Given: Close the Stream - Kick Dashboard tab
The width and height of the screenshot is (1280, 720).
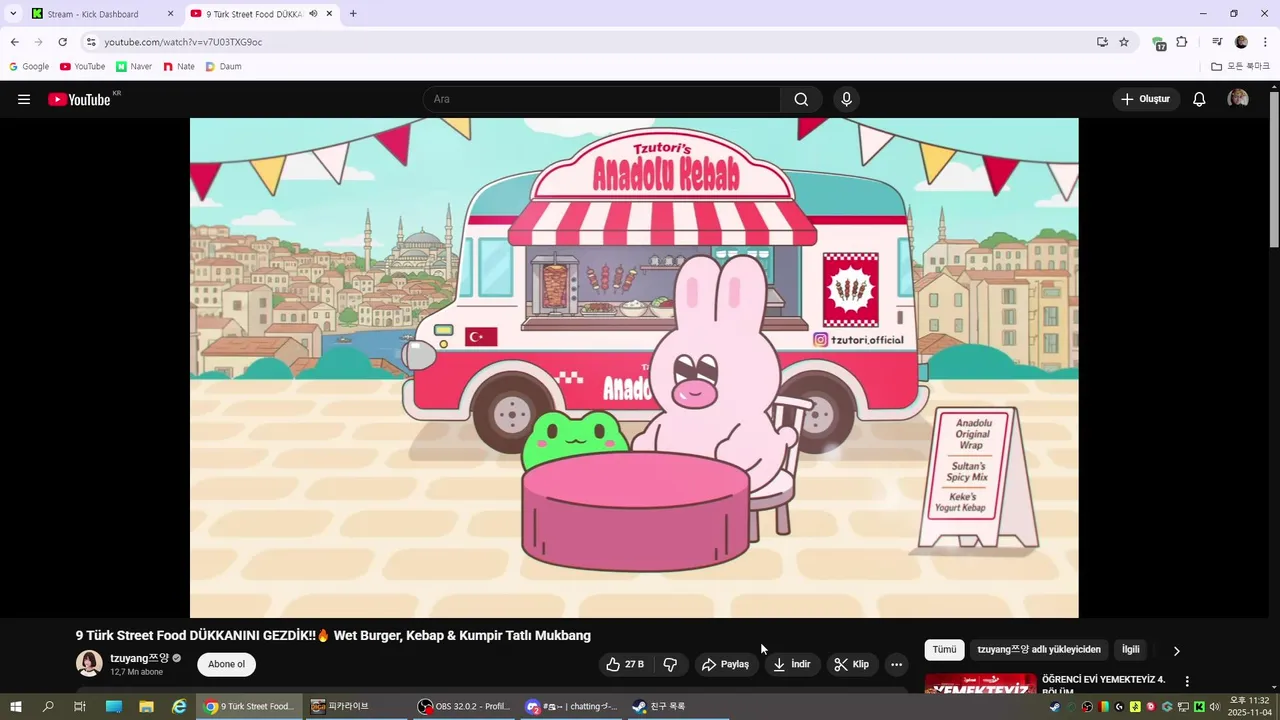Looking at the screenshot, I should coord(170,14).
